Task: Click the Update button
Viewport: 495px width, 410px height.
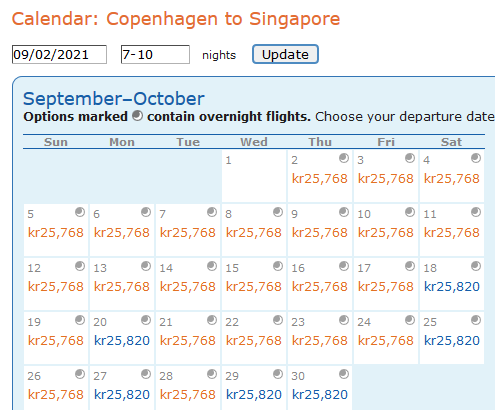Action: tap(285, 54)
